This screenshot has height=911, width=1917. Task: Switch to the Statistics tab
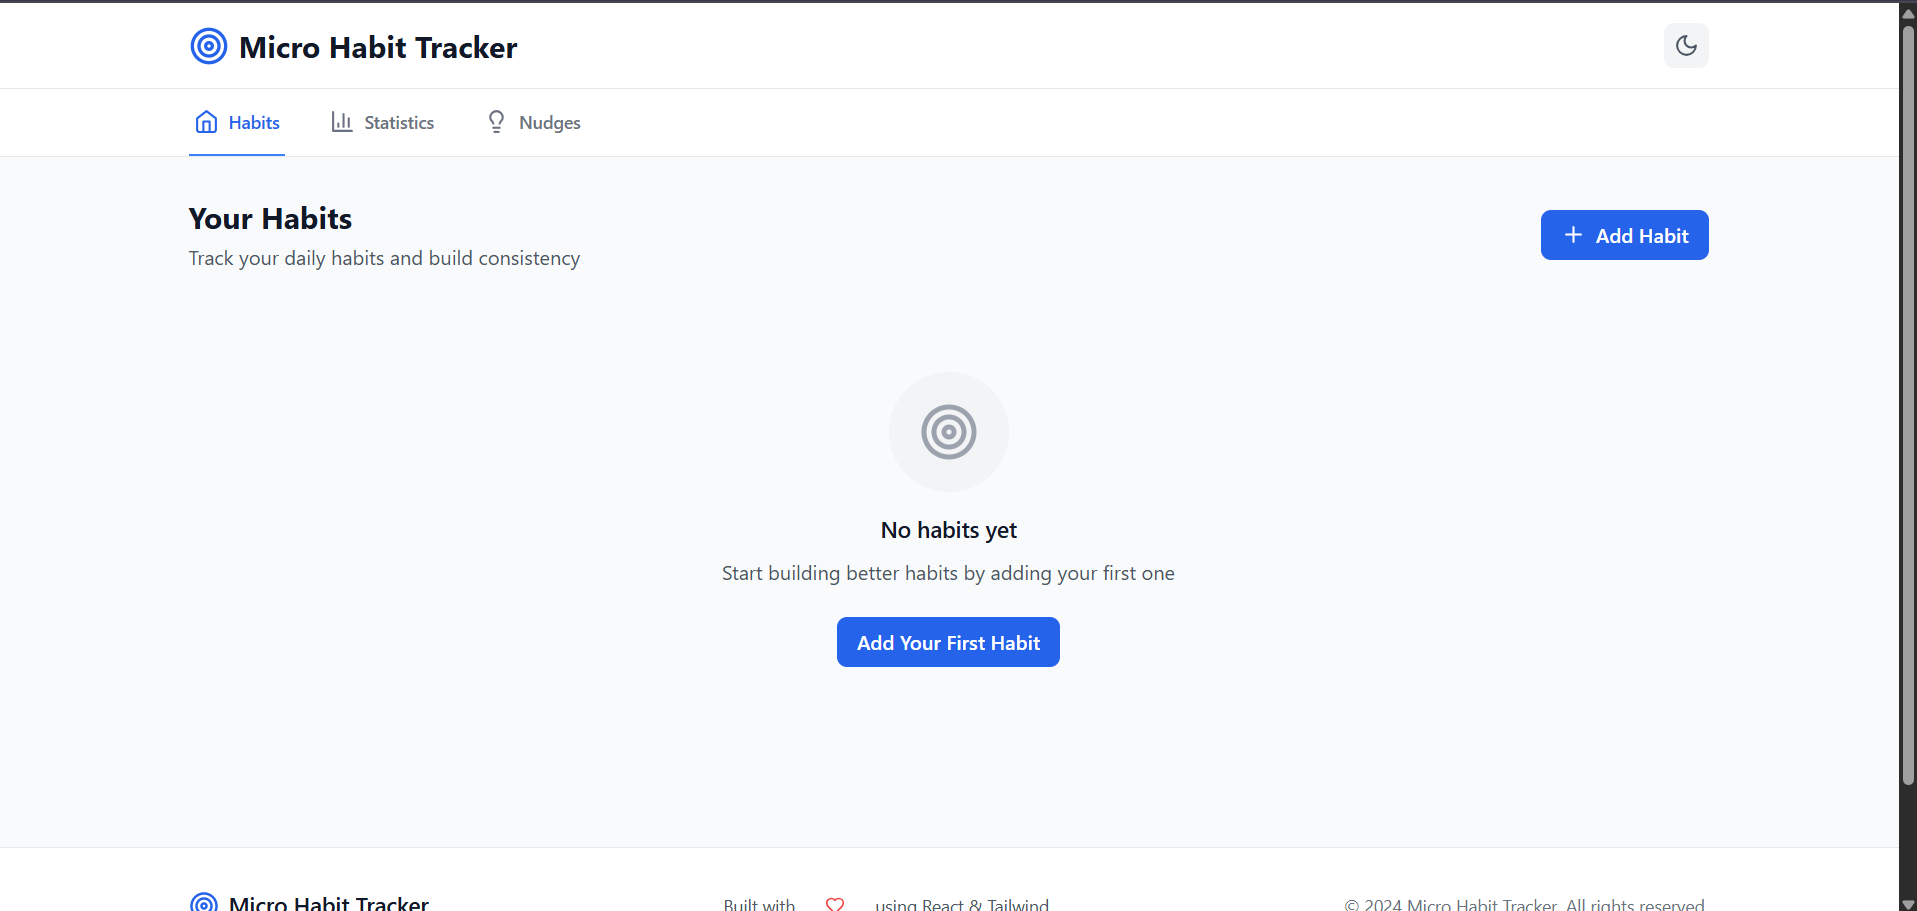coord(383,122)
